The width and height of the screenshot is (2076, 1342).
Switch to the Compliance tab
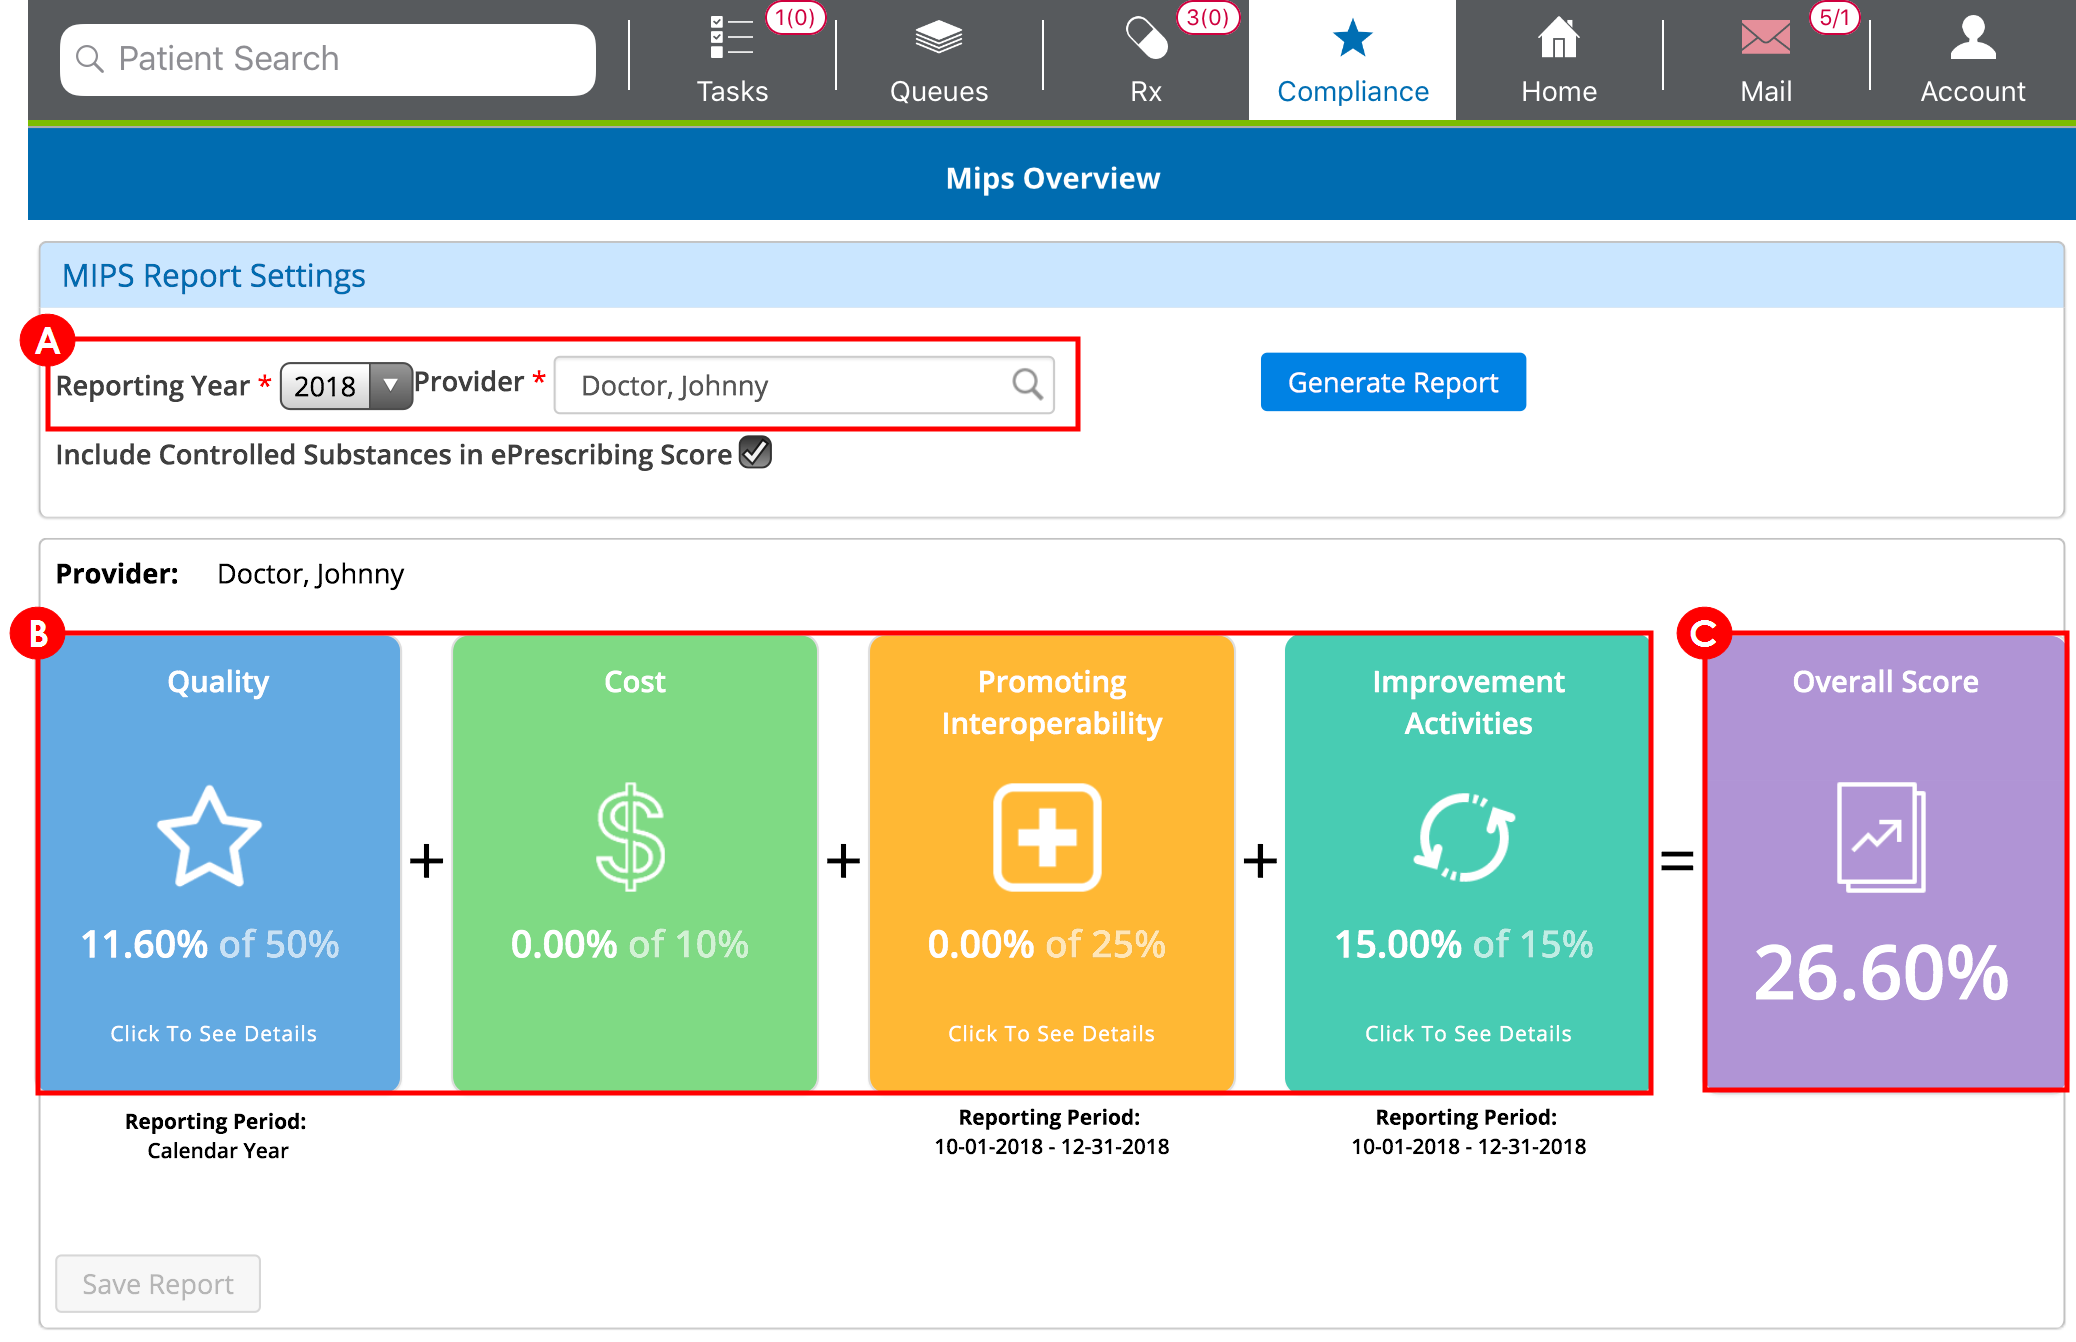[1352, 60]
